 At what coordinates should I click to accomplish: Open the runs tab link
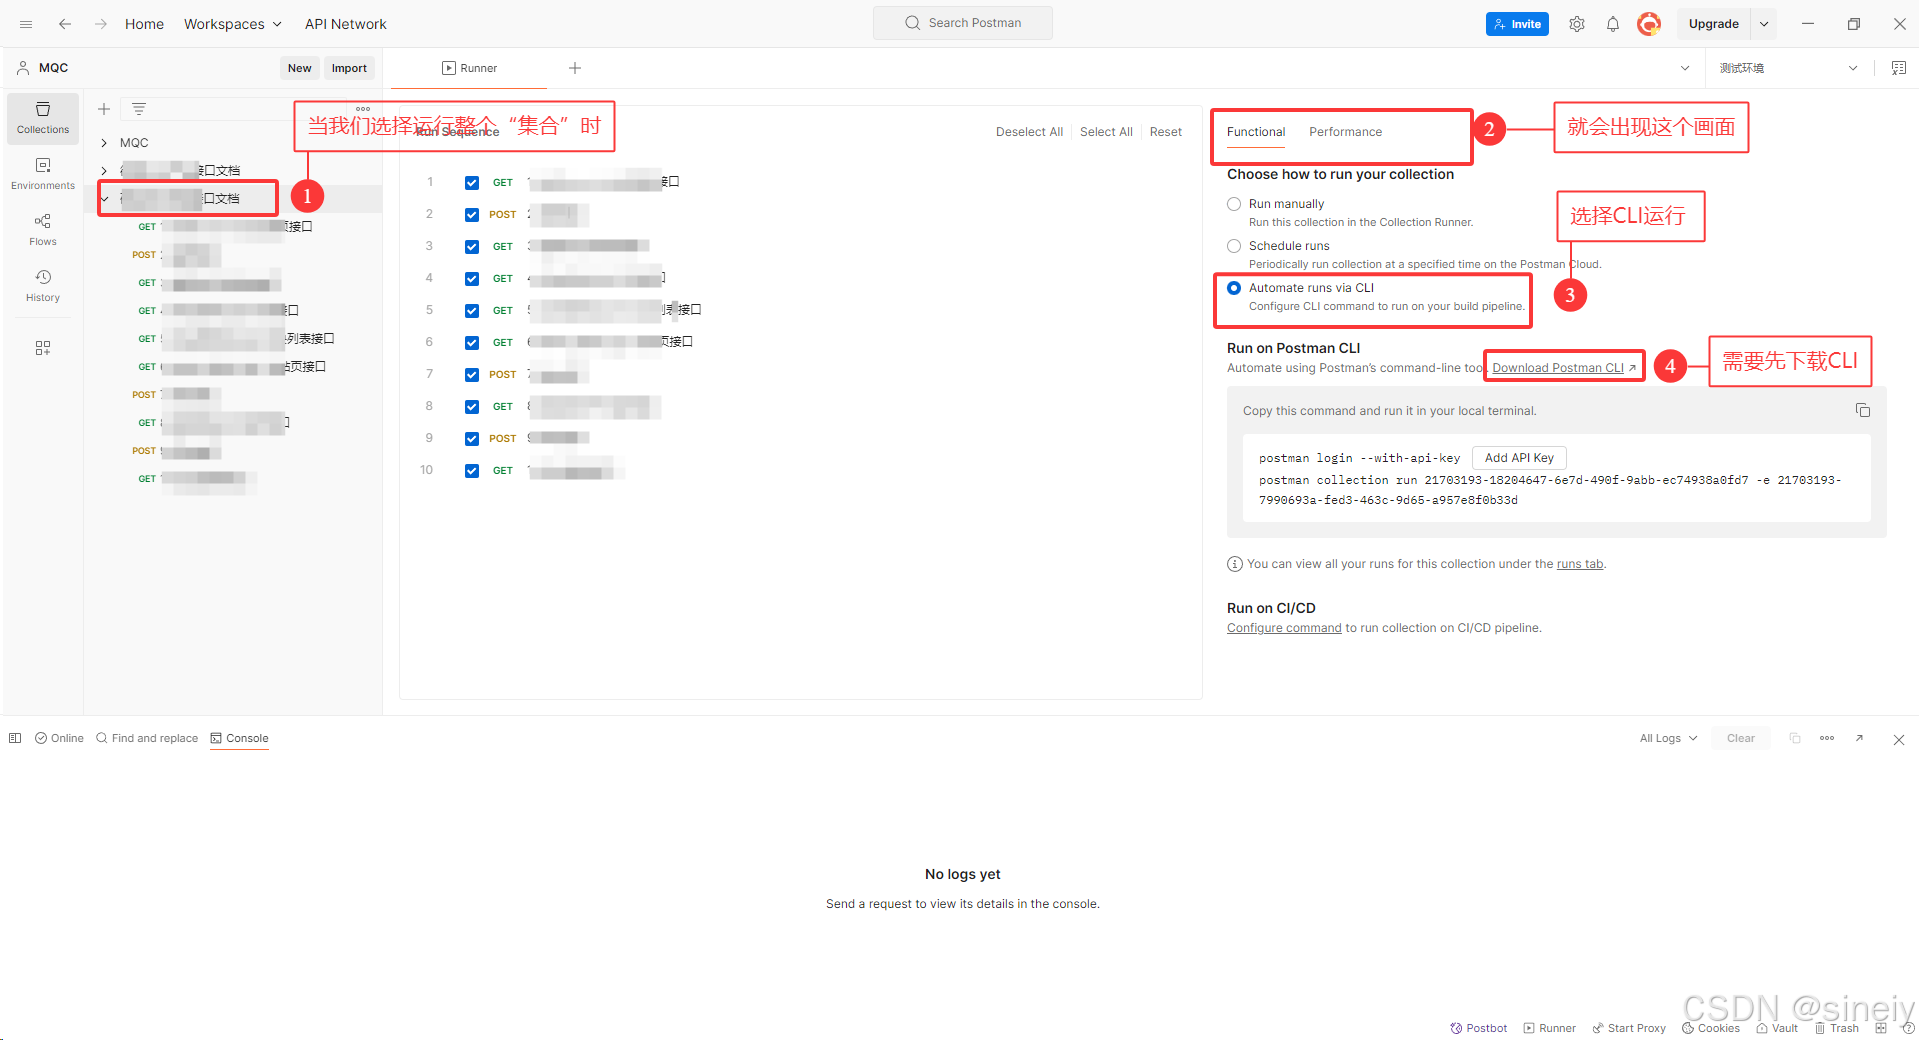coord(1580,564)
